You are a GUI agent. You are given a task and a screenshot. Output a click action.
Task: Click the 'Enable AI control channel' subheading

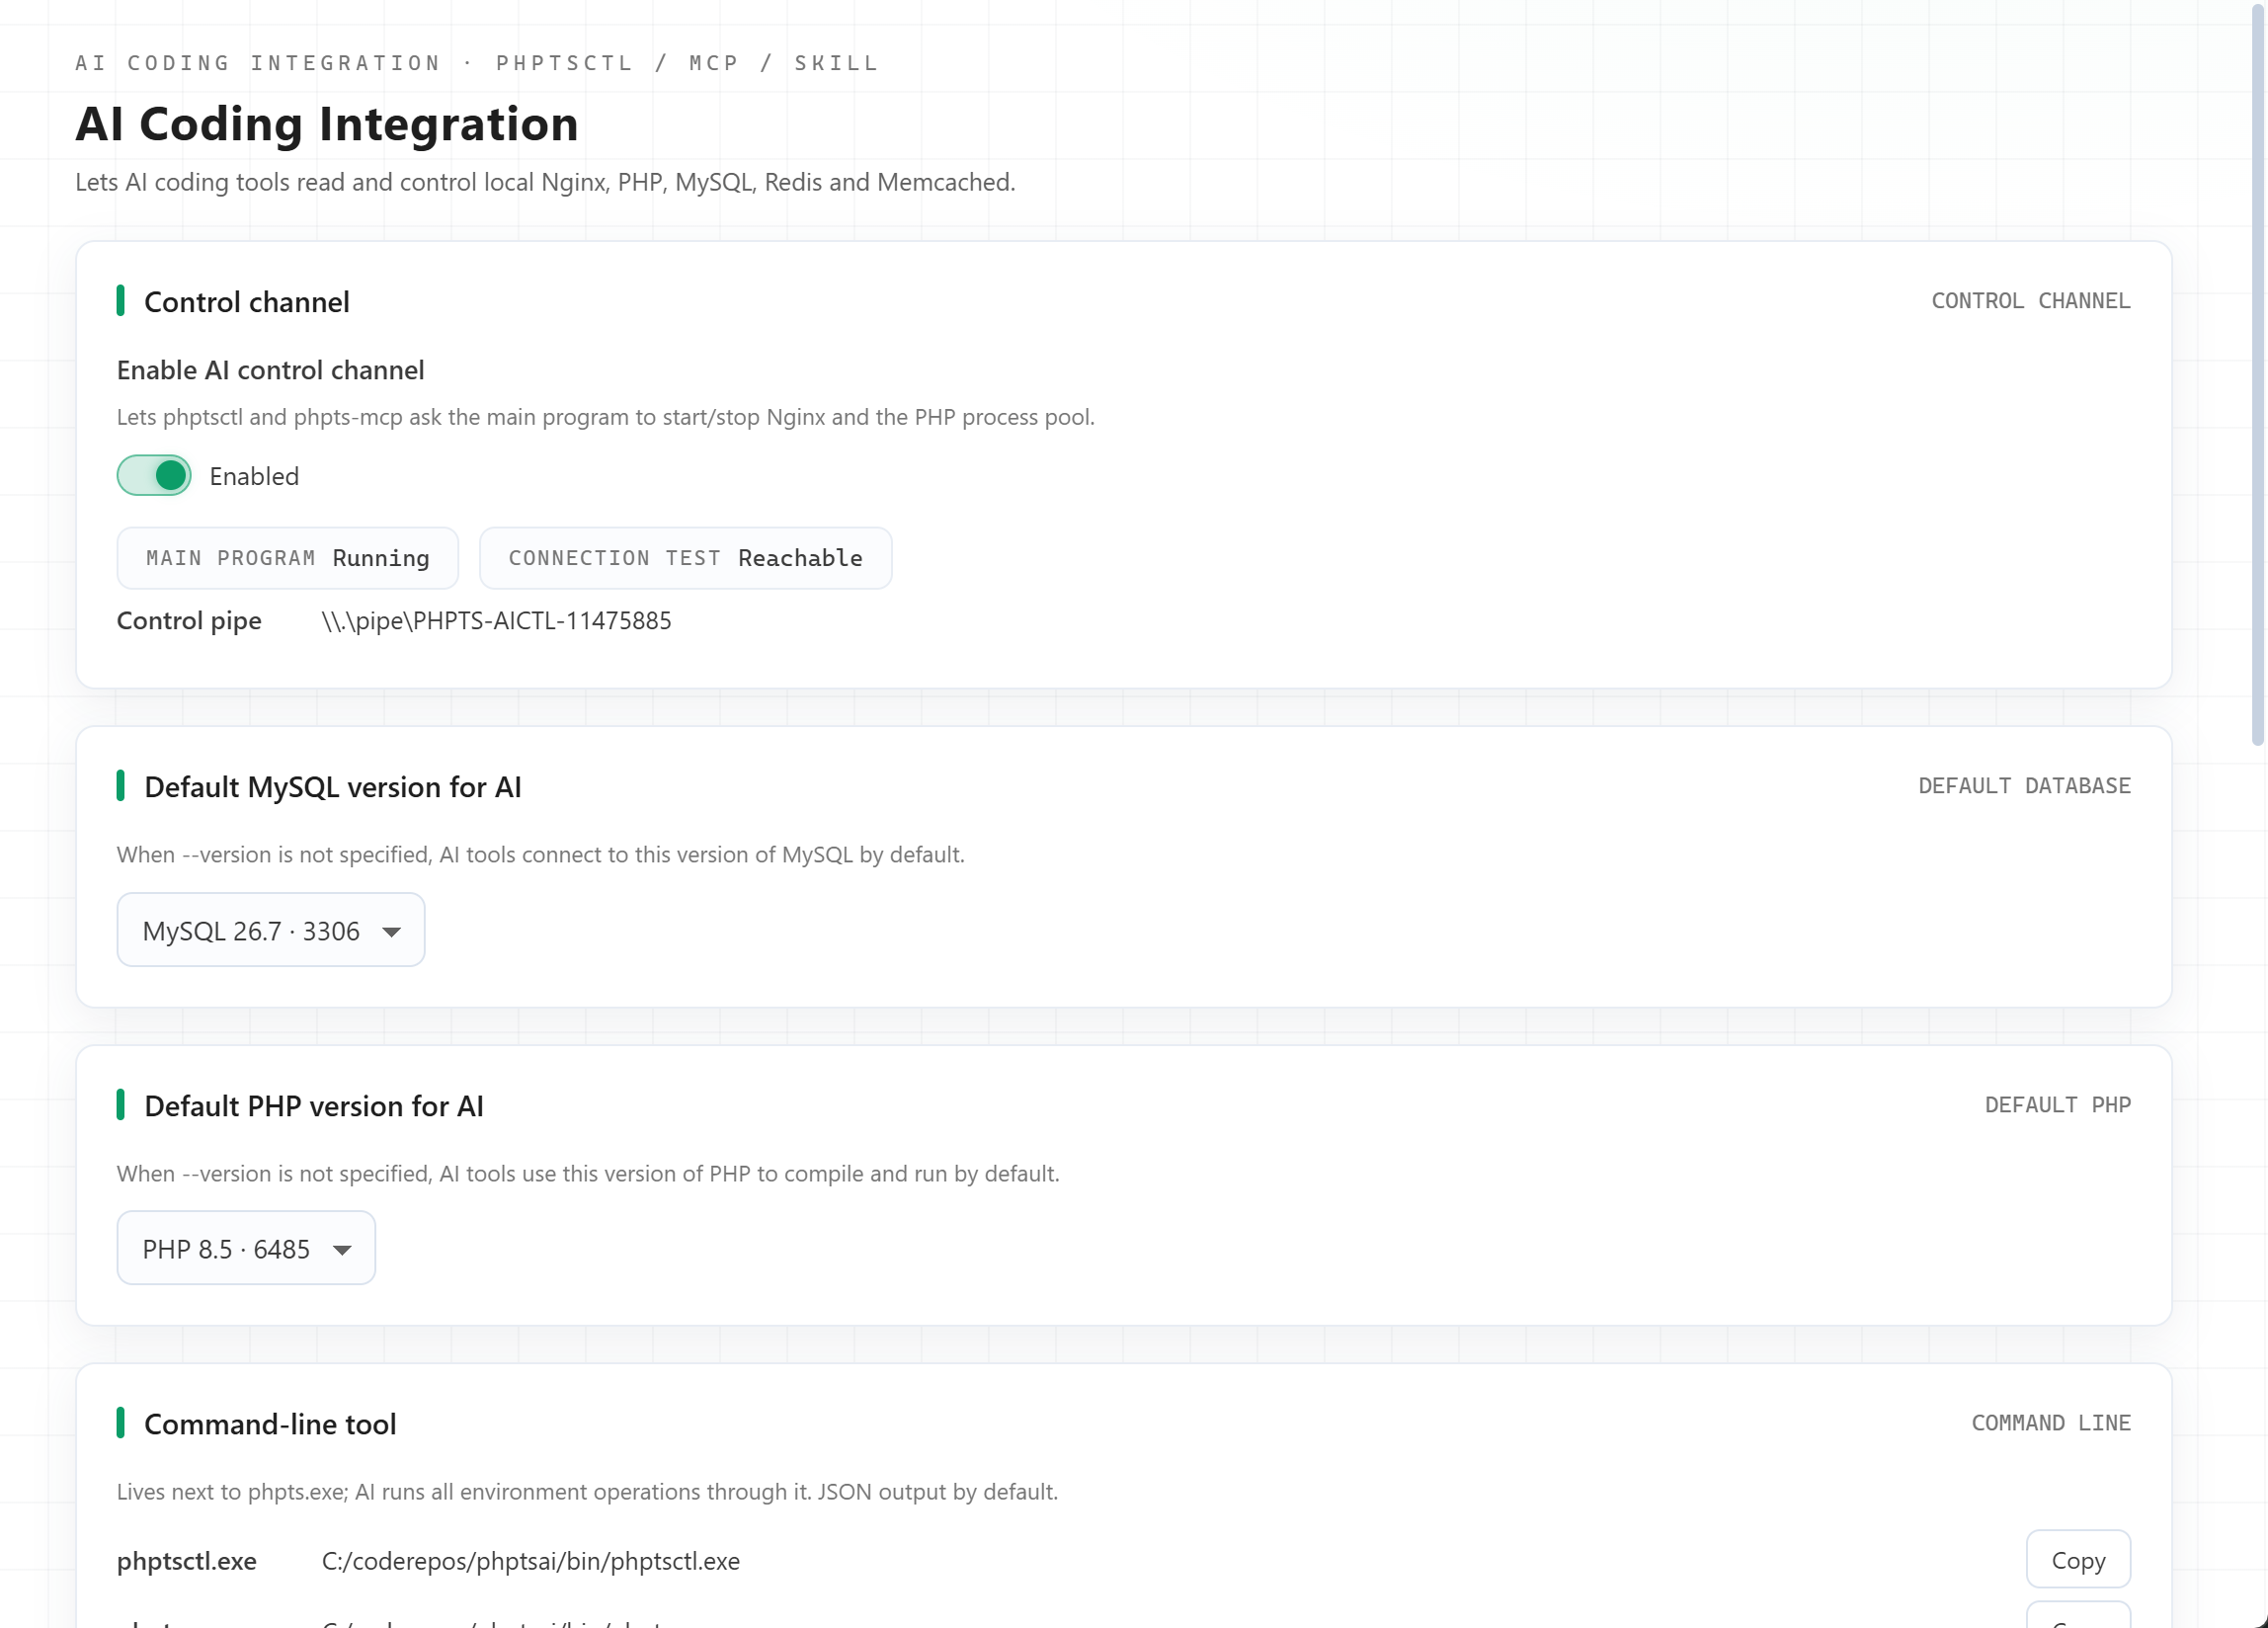click(271, 370)
